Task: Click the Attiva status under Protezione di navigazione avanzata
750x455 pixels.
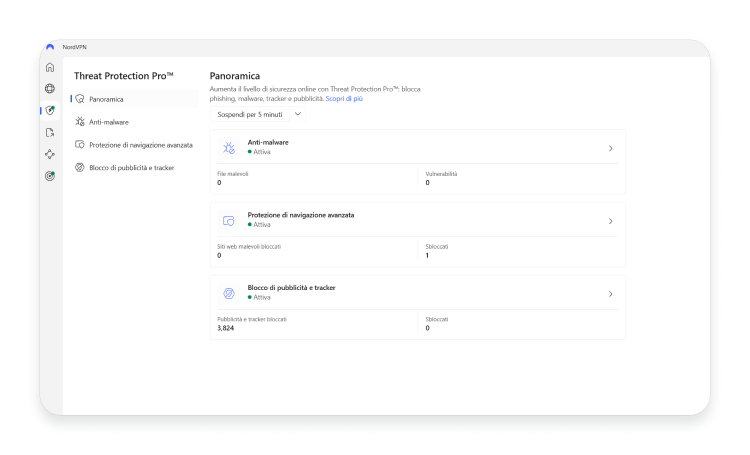Action: click(x=259, y=224)
